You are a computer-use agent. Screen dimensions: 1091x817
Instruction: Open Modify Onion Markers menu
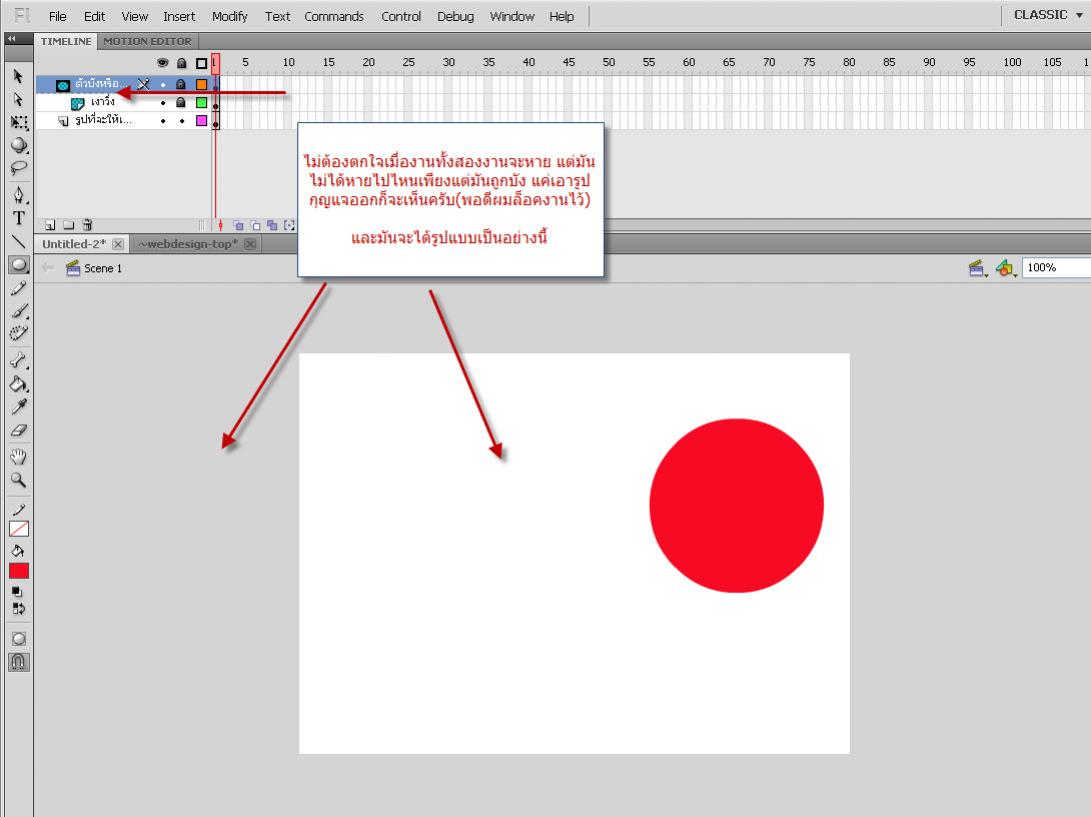click(289, 225)
